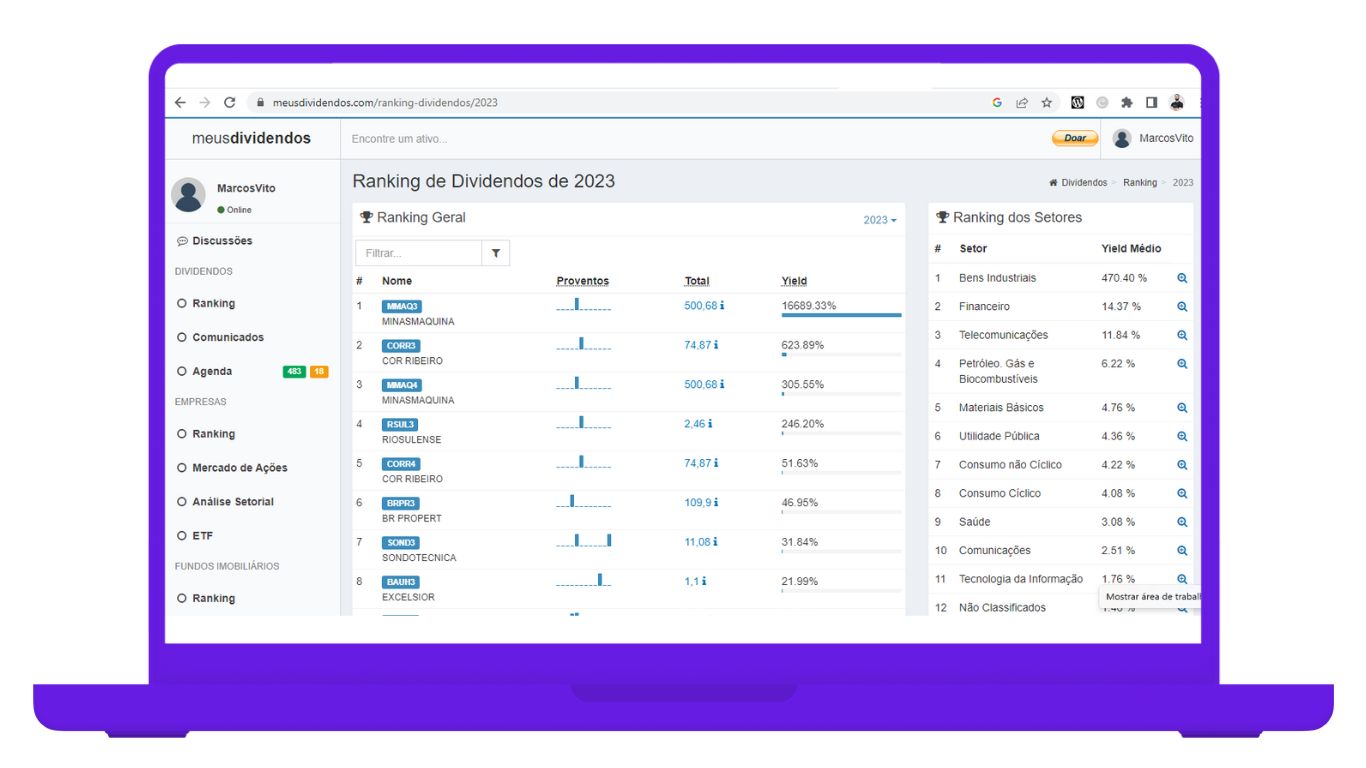The width and height of the screenshot is (1366, 768).
Task: Sort table by Yield column header
Action: (x=794, y=281)
